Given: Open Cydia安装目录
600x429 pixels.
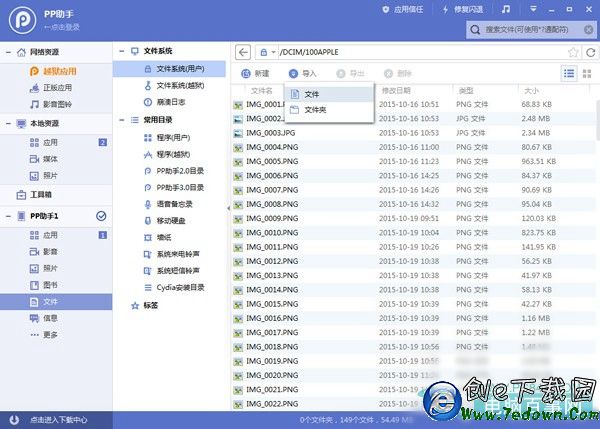Looking at the screenshot, I should (x=174, y=287).
